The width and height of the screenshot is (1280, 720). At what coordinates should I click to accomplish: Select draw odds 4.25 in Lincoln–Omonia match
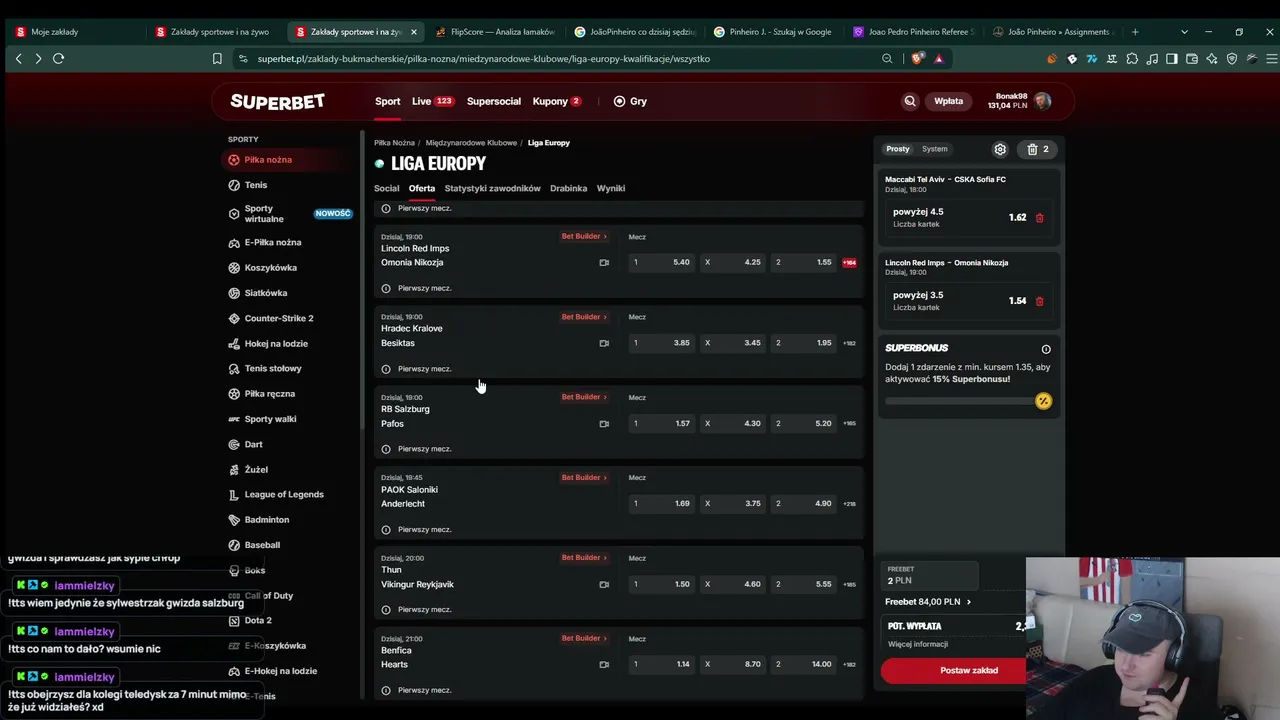(x=733, y=262)
